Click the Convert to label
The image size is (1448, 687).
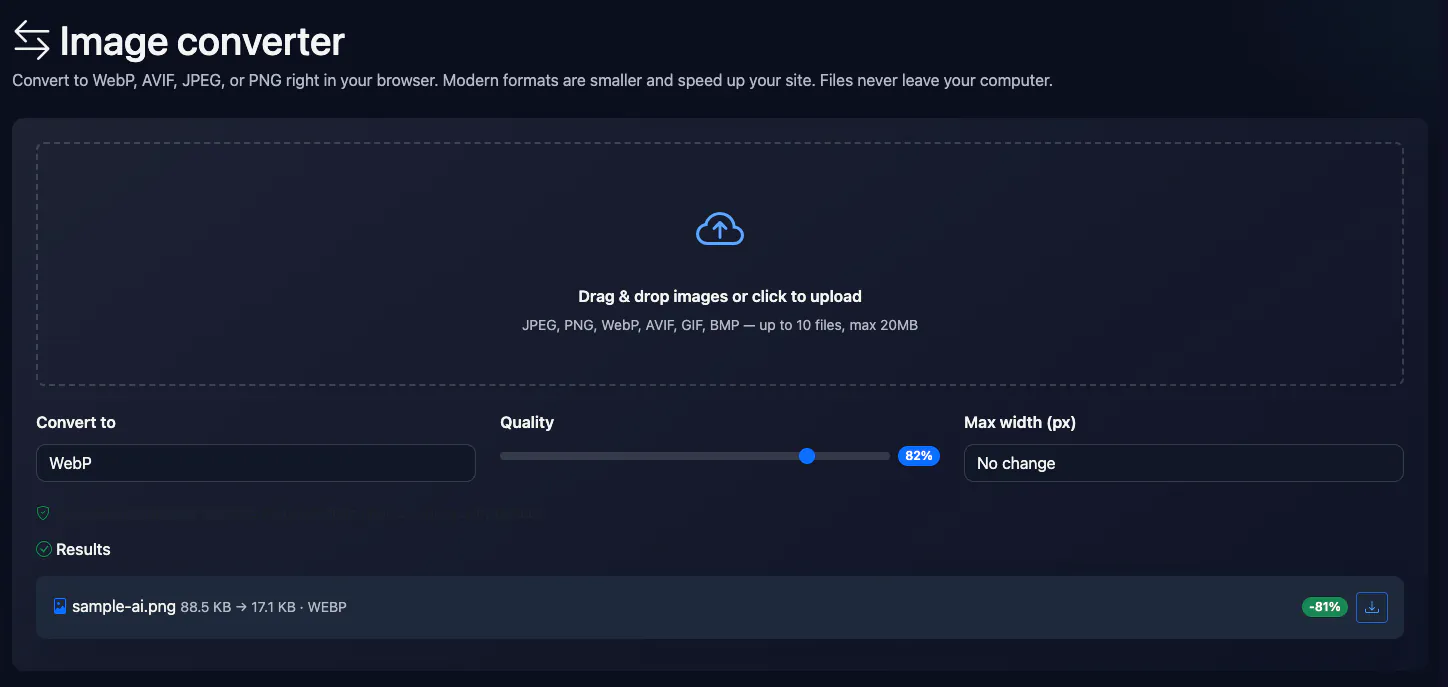pyautogui.click(x=76, y=422)
